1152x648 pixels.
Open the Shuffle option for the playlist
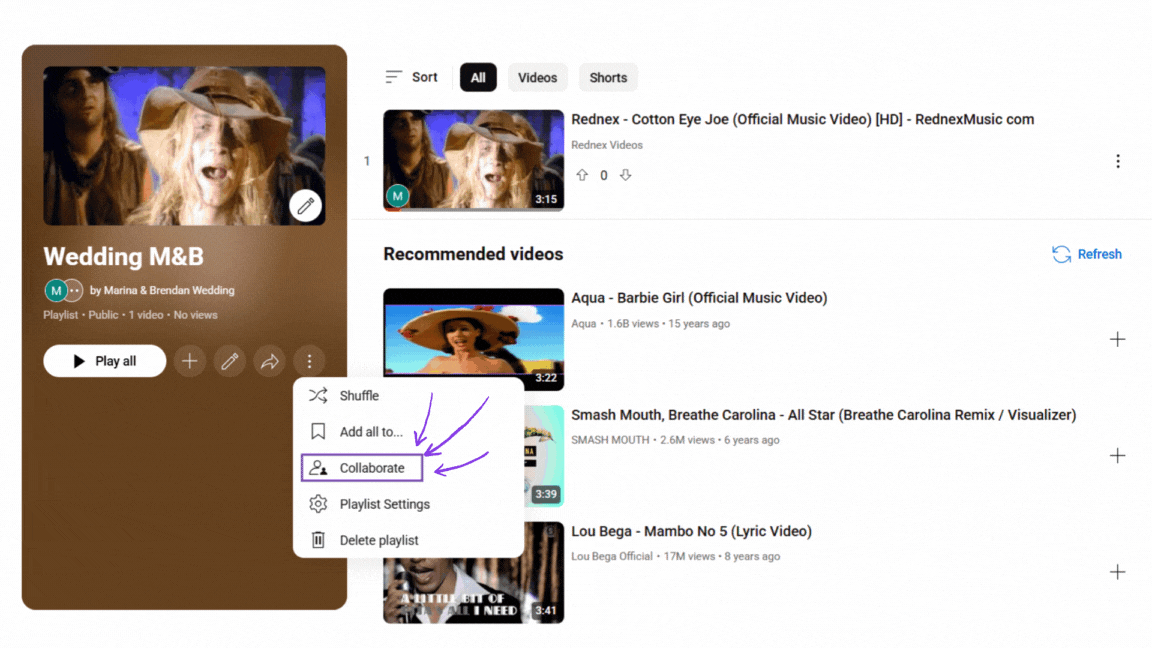point(362,395)
